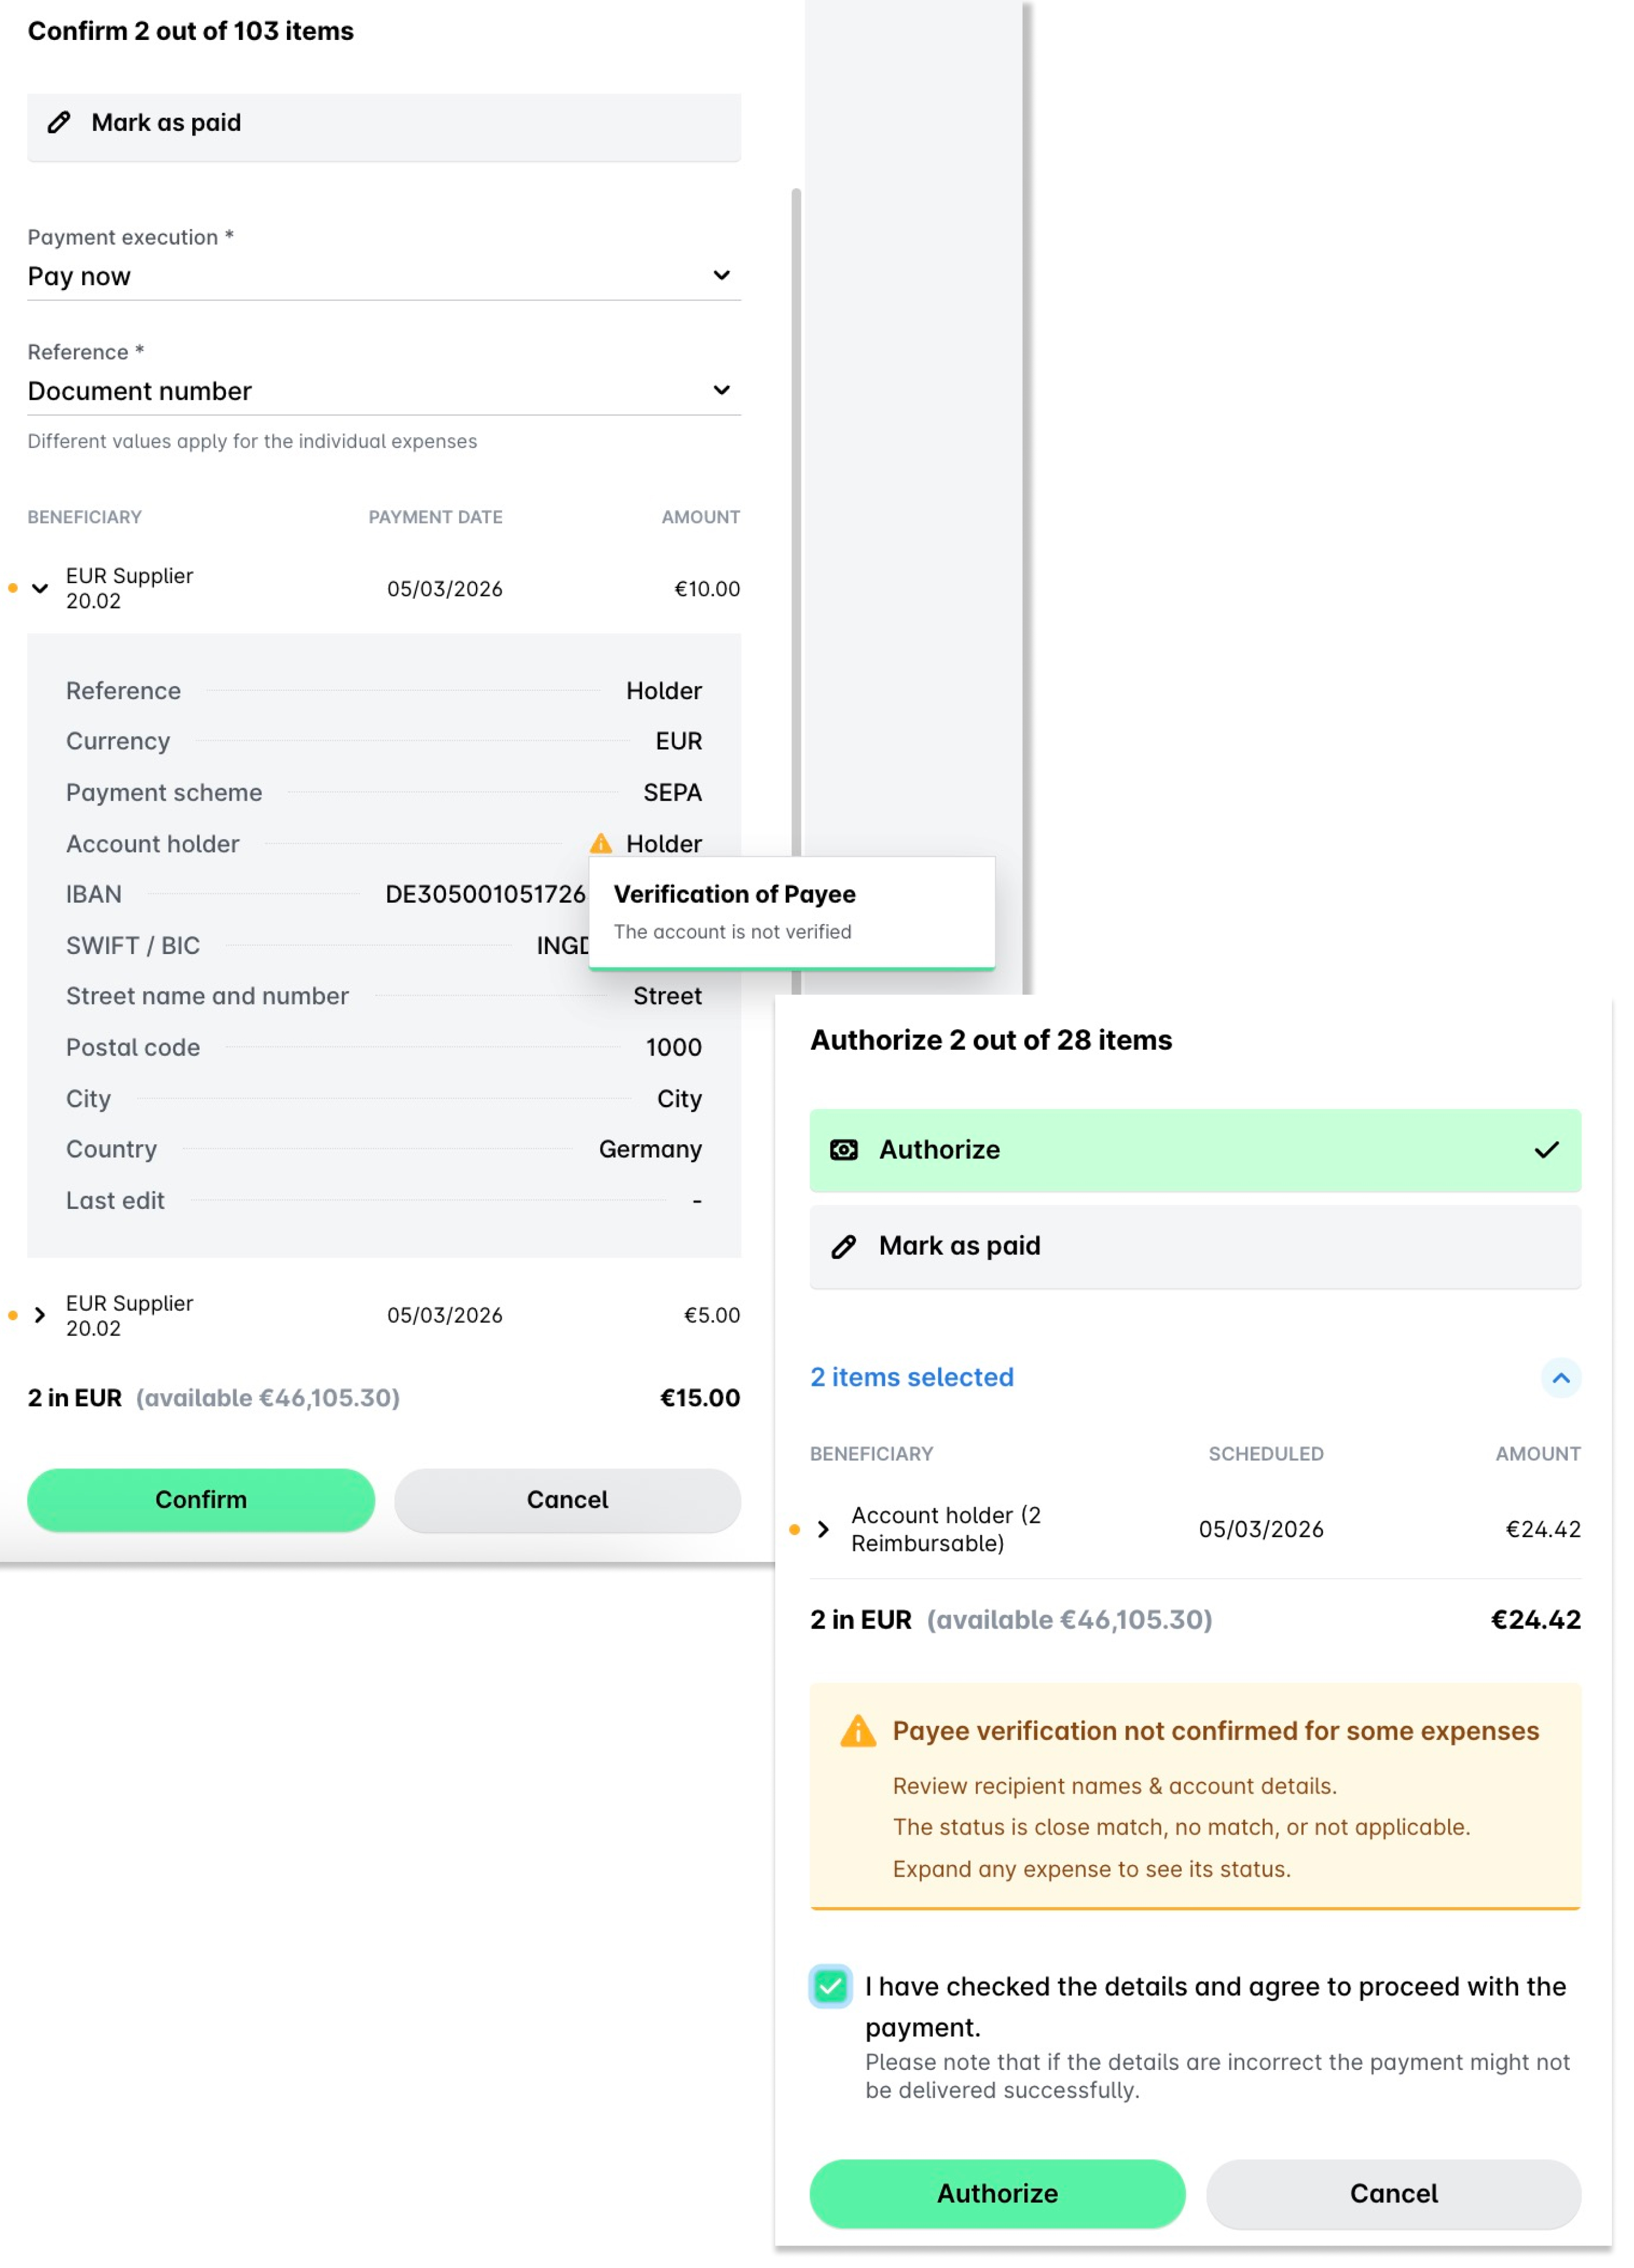Screen dimensions: 1634x2268
Task: Click the banknote icon in the Authorize option
Action: [845, 1150]
